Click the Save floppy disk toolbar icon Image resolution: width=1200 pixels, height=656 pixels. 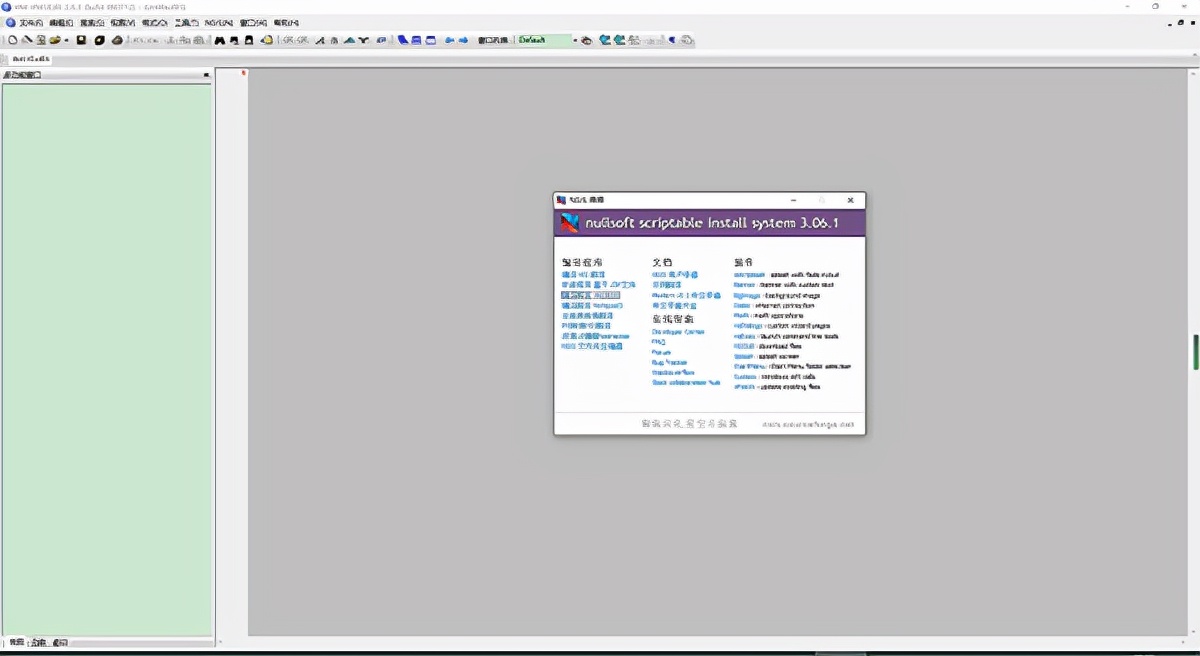(82, 40)
